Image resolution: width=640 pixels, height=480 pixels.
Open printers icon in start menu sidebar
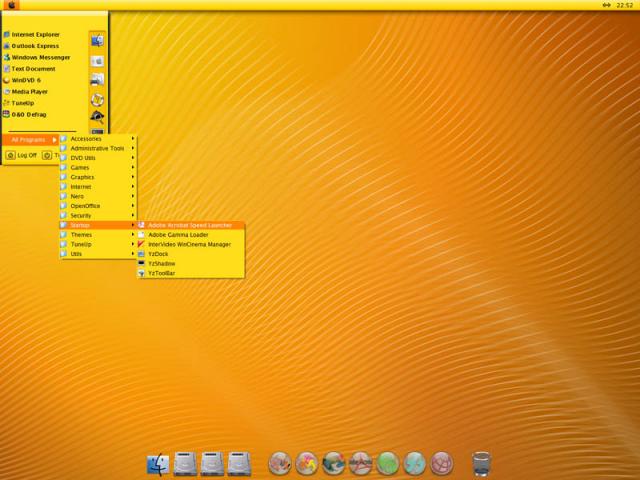[97, 80]
